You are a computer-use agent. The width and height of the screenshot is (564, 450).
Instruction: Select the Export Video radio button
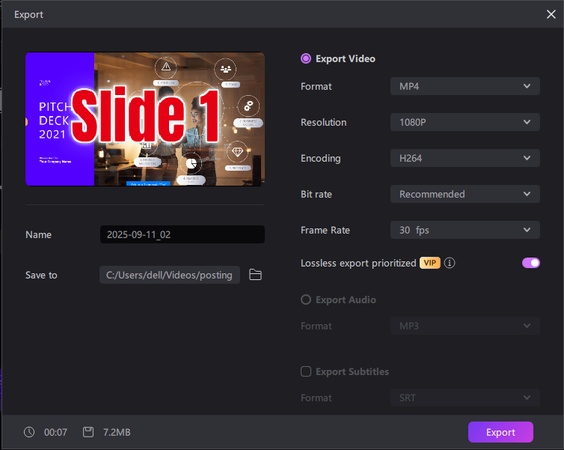[x=306, y=59]
